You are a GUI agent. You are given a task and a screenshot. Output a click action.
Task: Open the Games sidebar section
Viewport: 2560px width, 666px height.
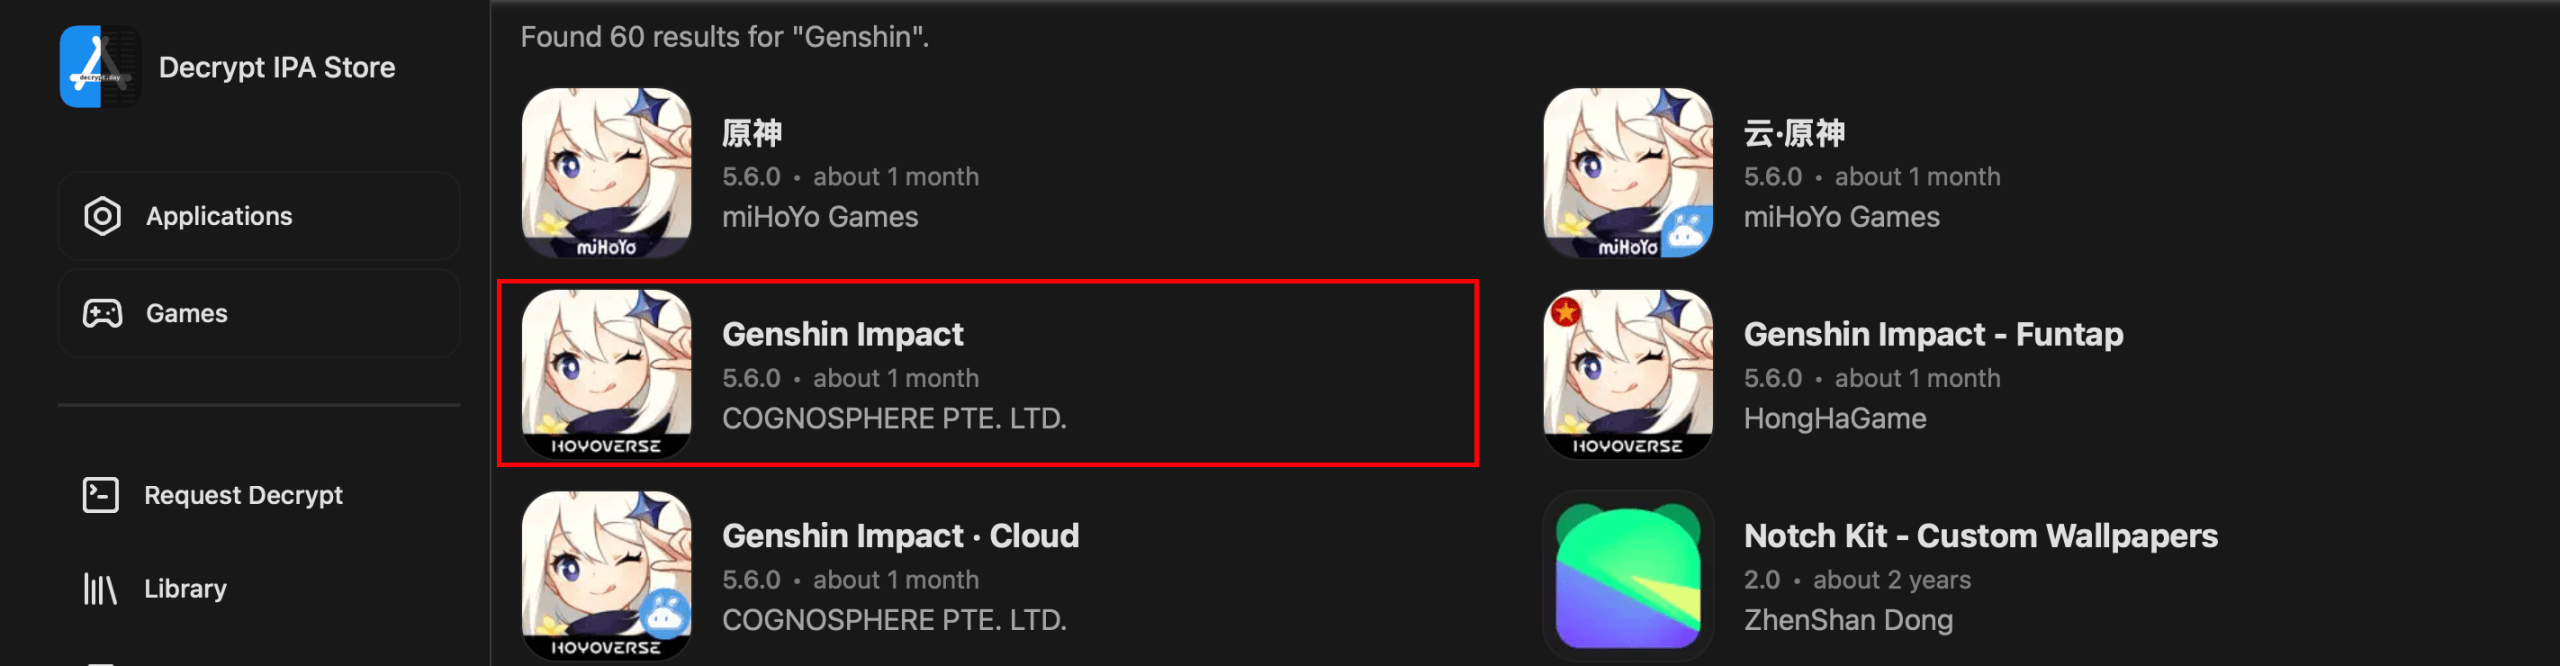click(259, 314)
